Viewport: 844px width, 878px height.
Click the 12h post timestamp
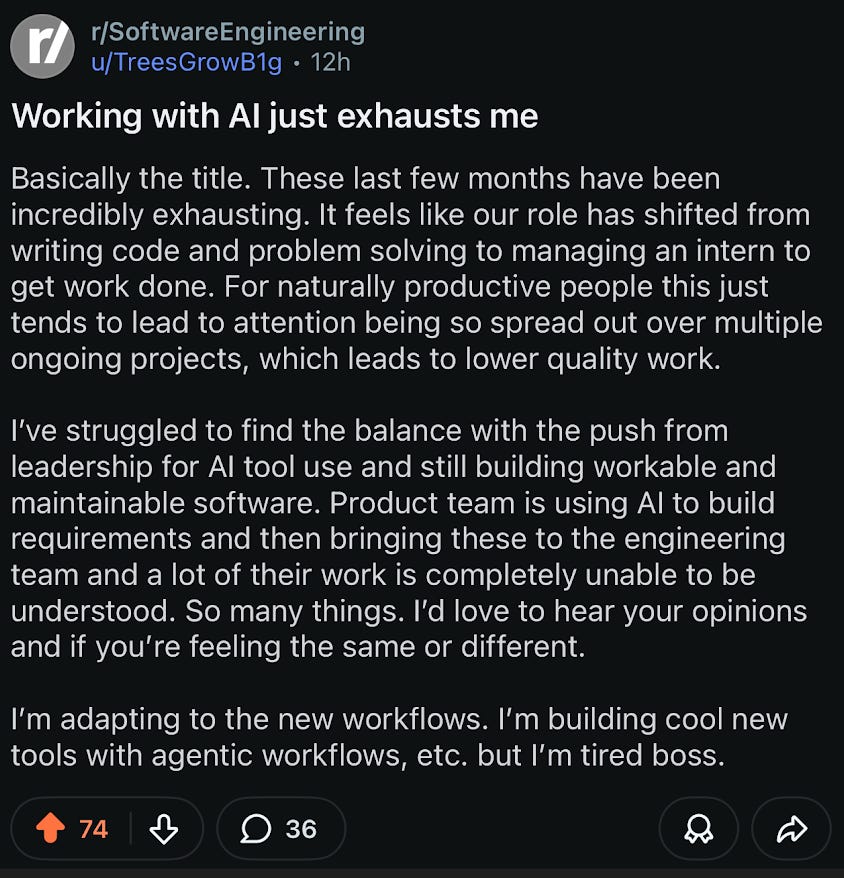tap(330, 62)
